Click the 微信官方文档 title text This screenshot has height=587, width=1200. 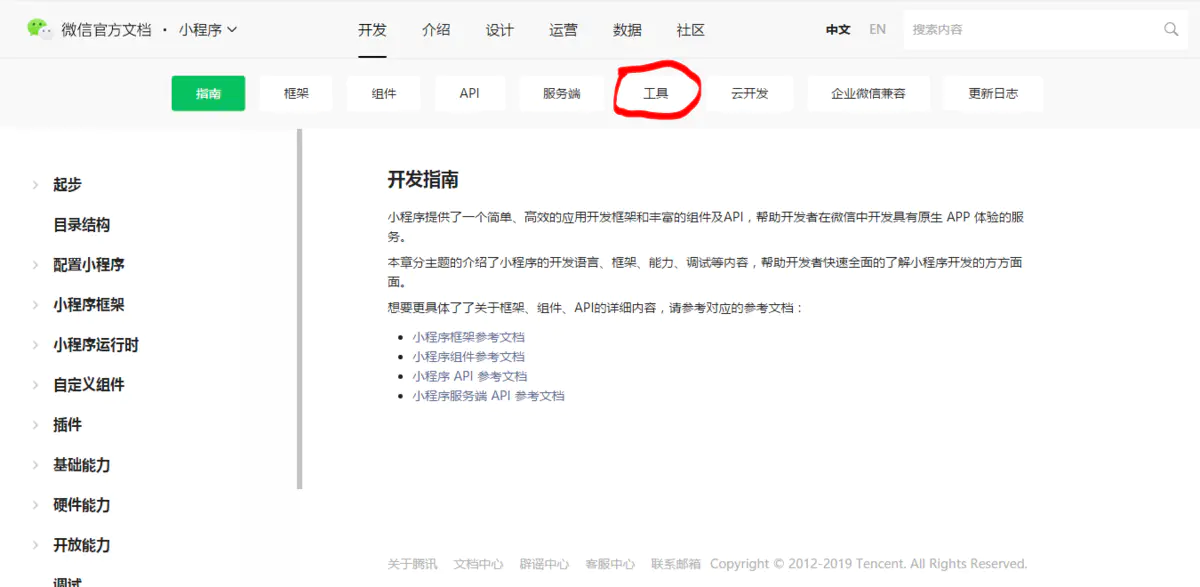(106, 30)
